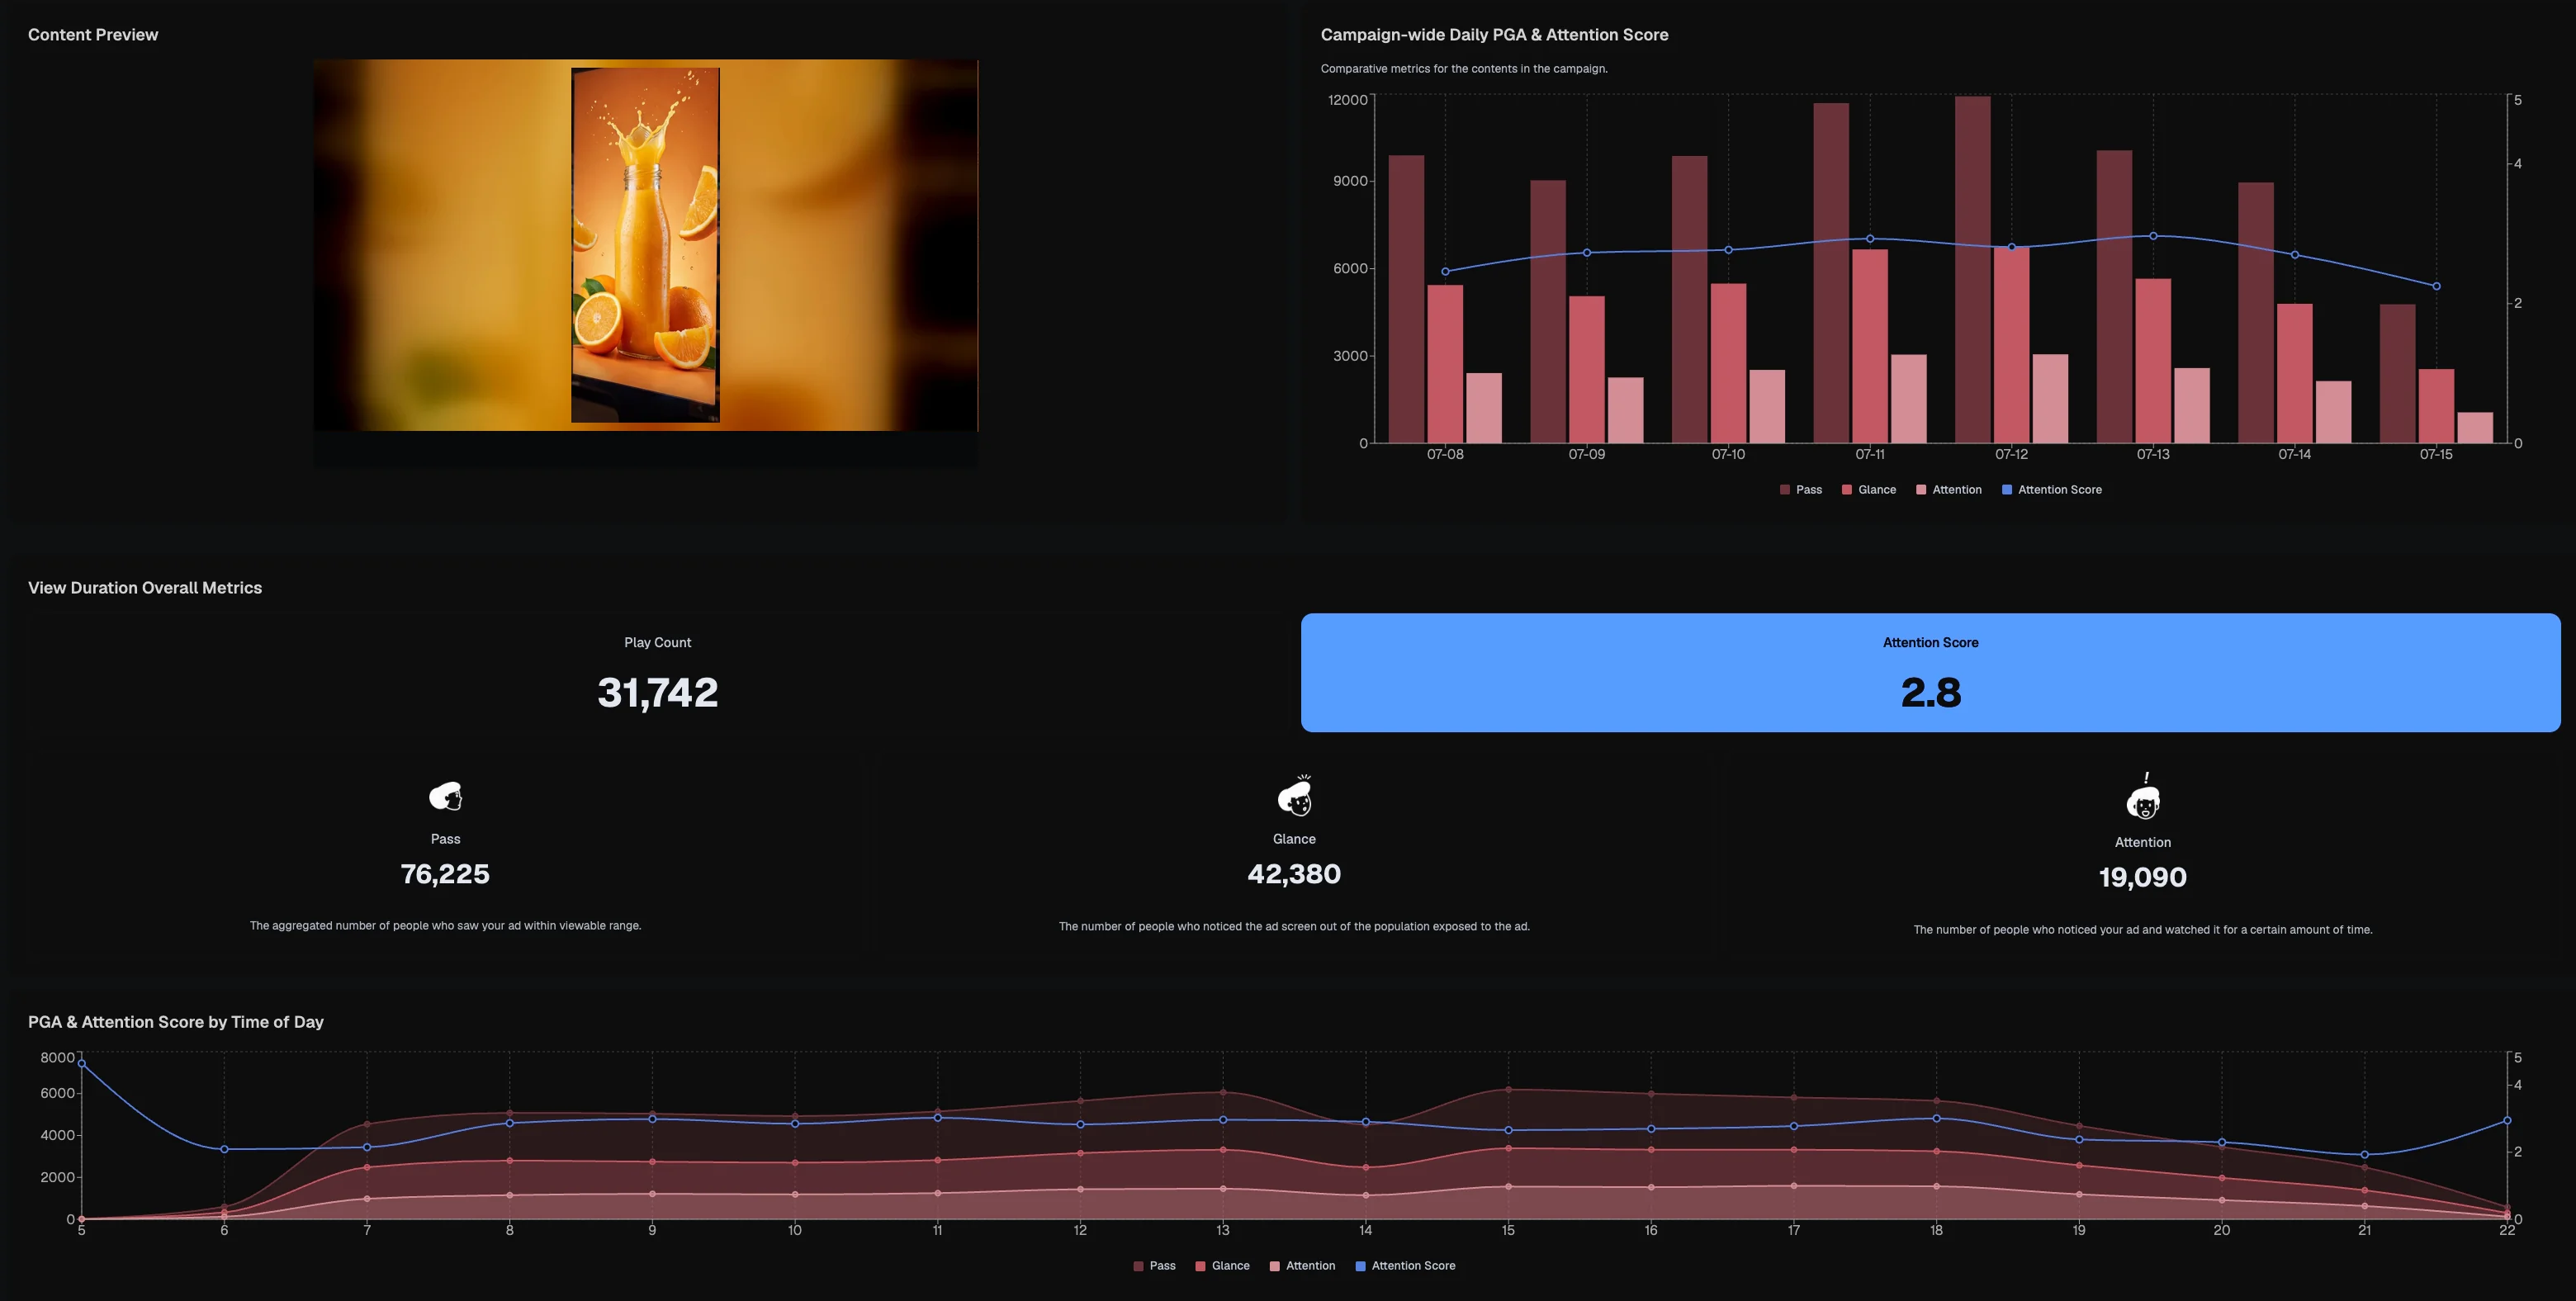Toggle Pass series in time-of-day chart legend

pos(1155,1266)
